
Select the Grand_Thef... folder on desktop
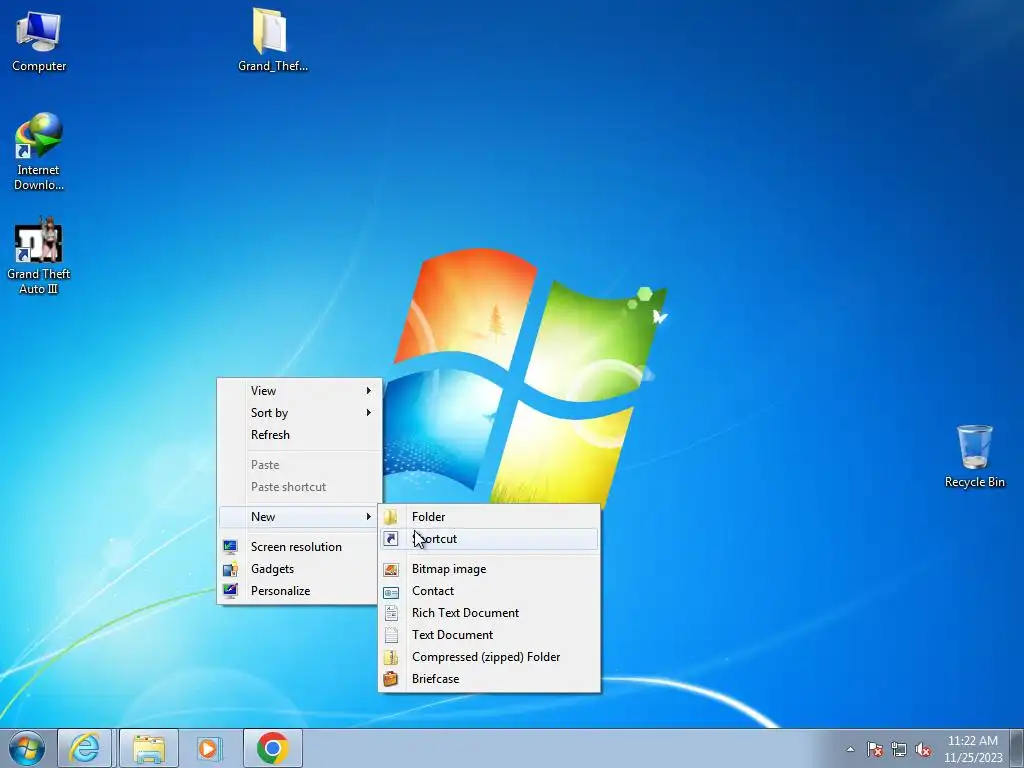point(272,40)
